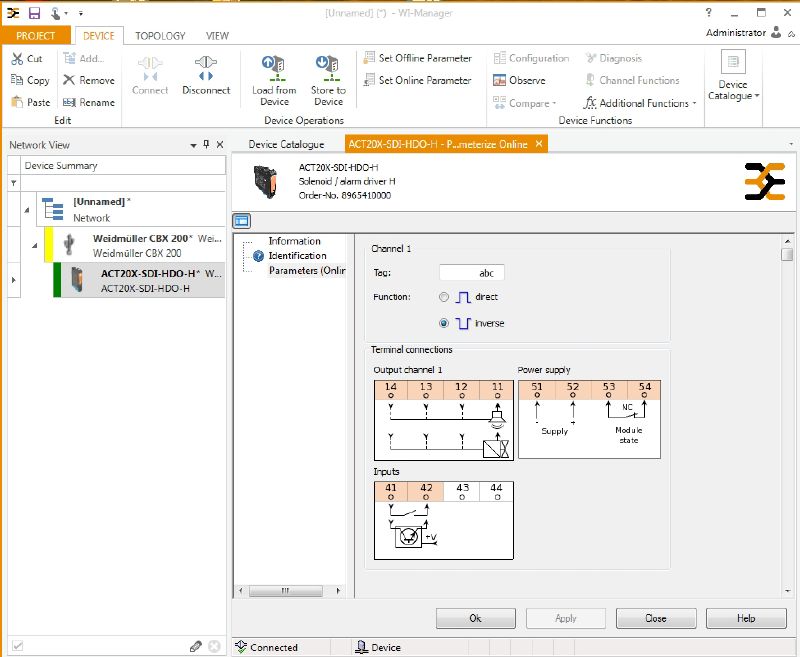Open the Device Catalogue document tab

pyautogui.click(x=286, y=144)
